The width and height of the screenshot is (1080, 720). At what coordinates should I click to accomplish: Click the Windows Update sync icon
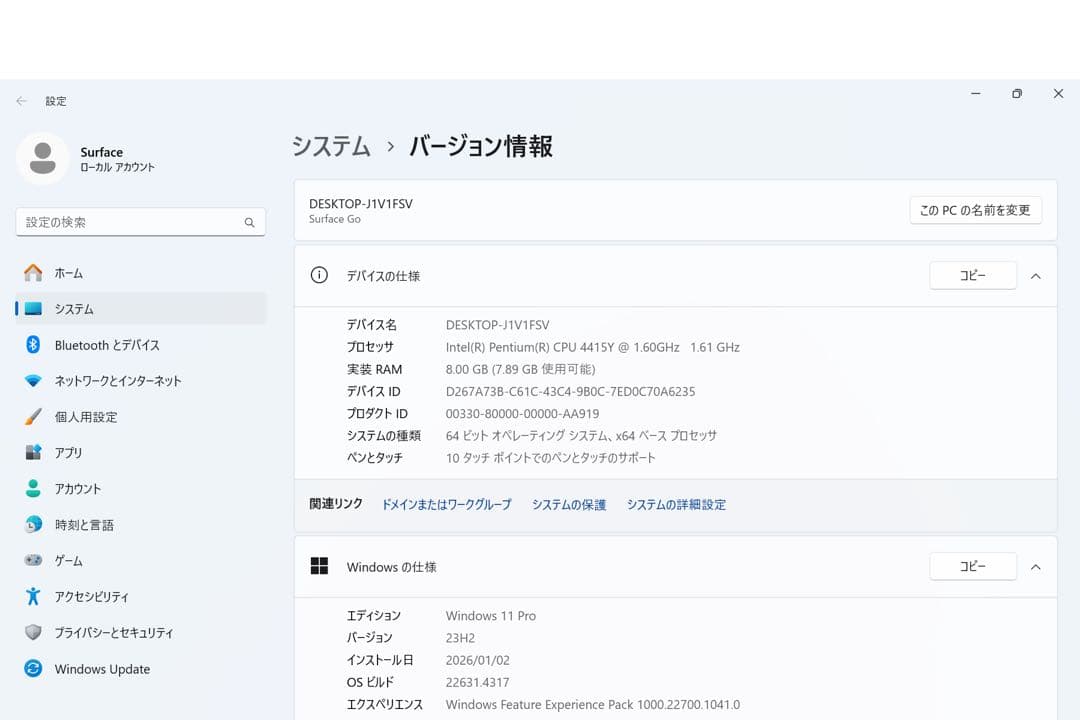33,668
